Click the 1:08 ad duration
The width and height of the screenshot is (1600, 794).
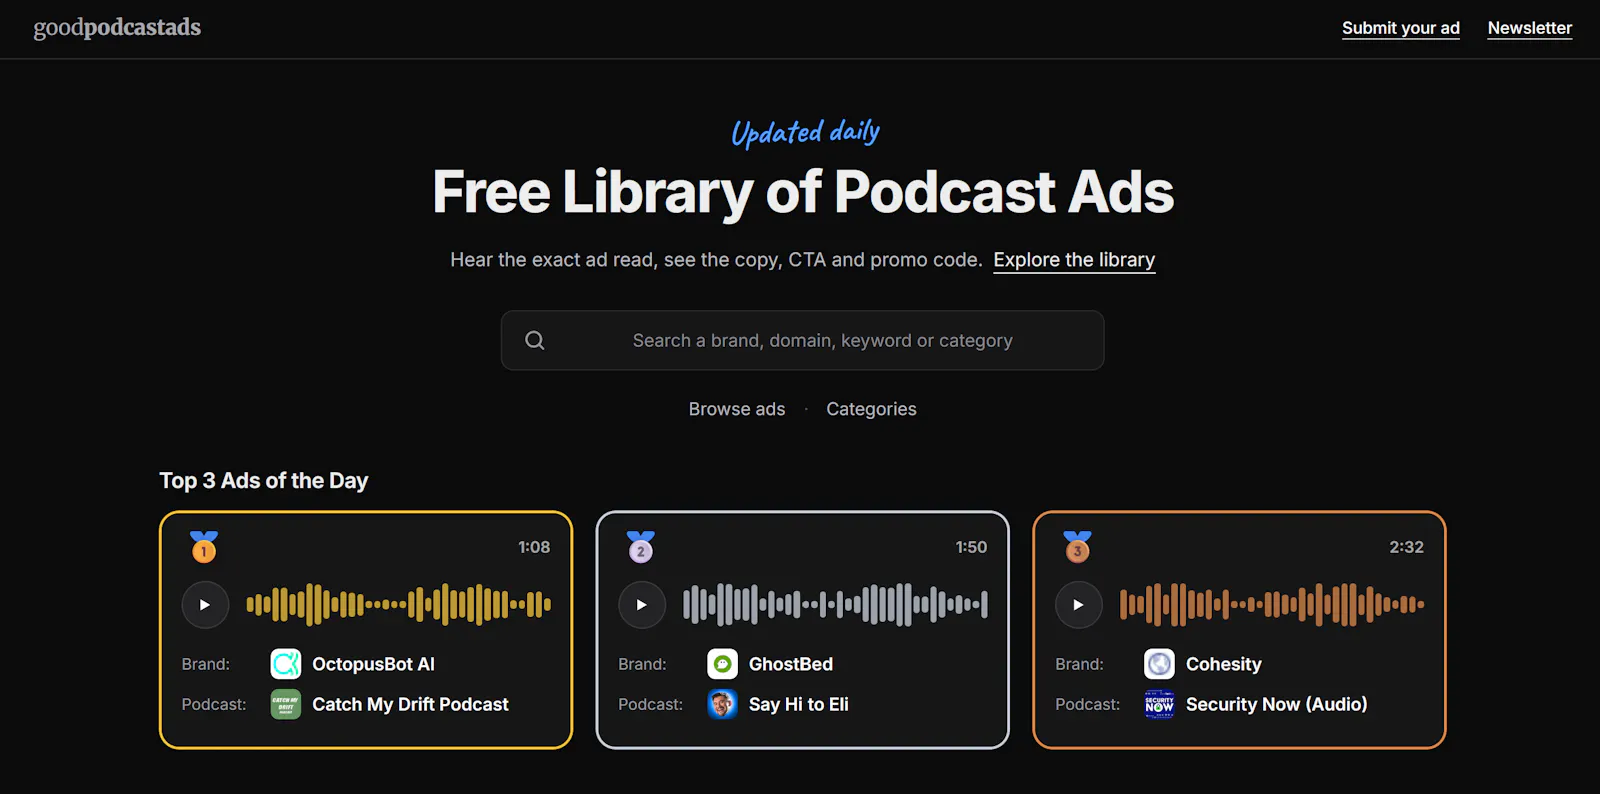[534, 547]
